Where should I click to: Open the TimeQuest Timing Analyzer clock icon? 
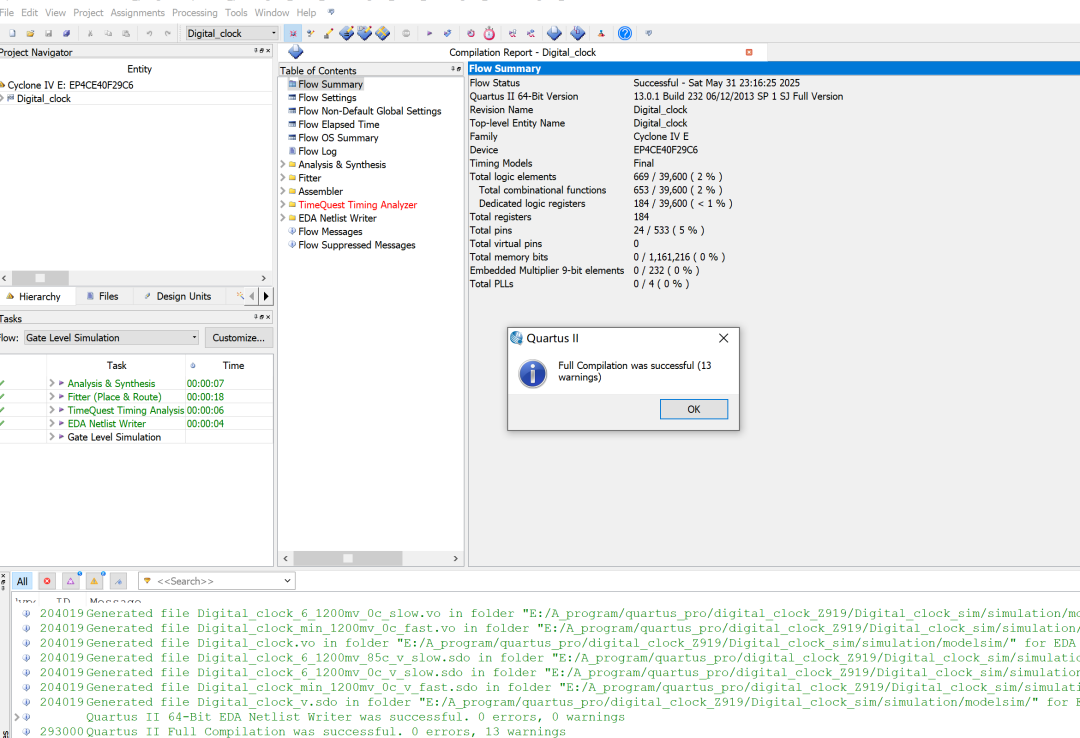click(x=489, y=33)
